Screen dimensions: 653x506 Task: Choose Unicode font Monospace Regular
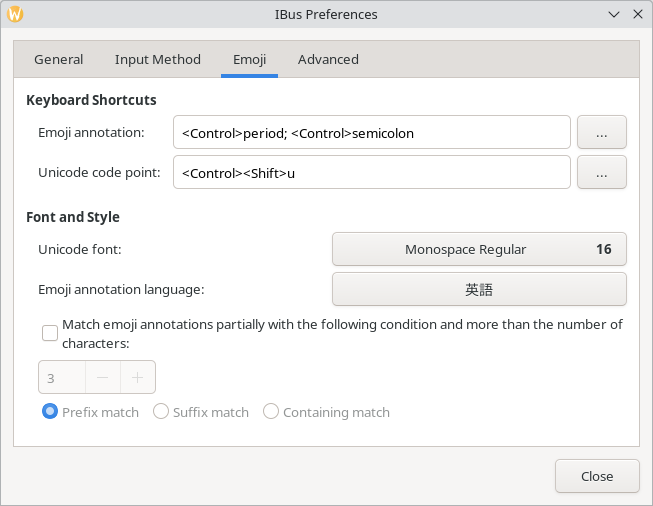point(479,249)
